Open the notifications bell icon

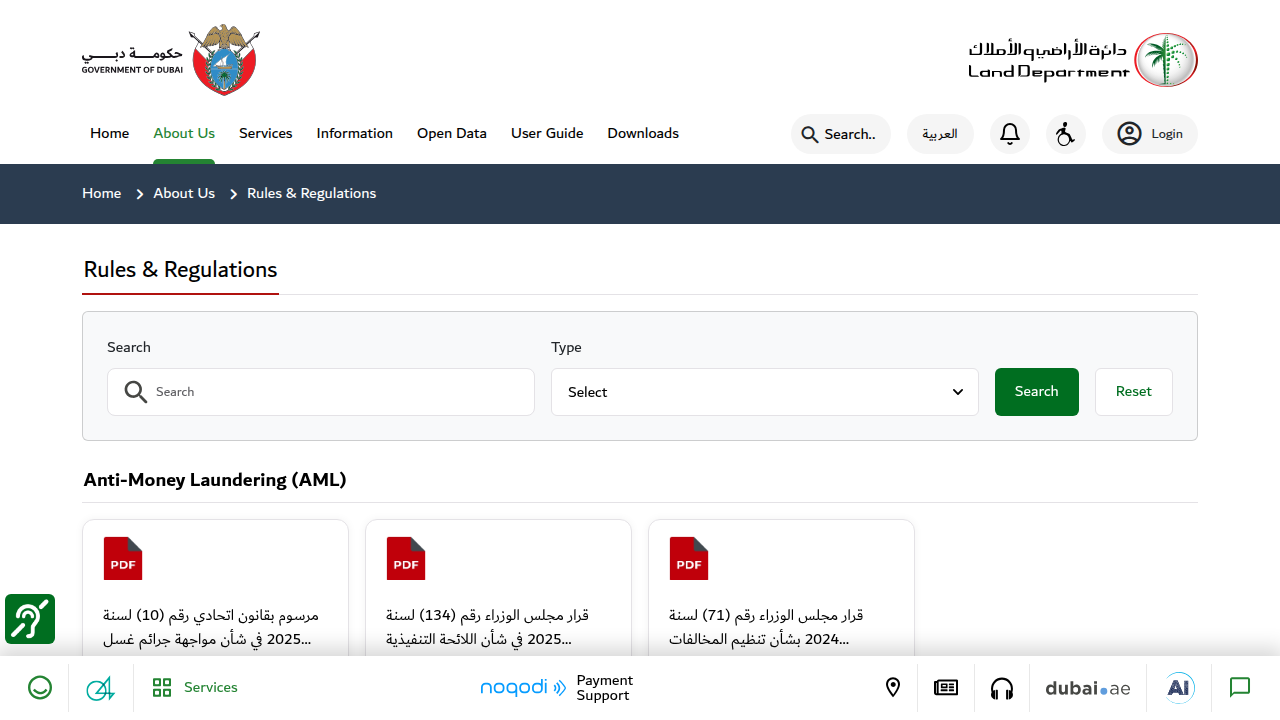(x=1010, y=134)
